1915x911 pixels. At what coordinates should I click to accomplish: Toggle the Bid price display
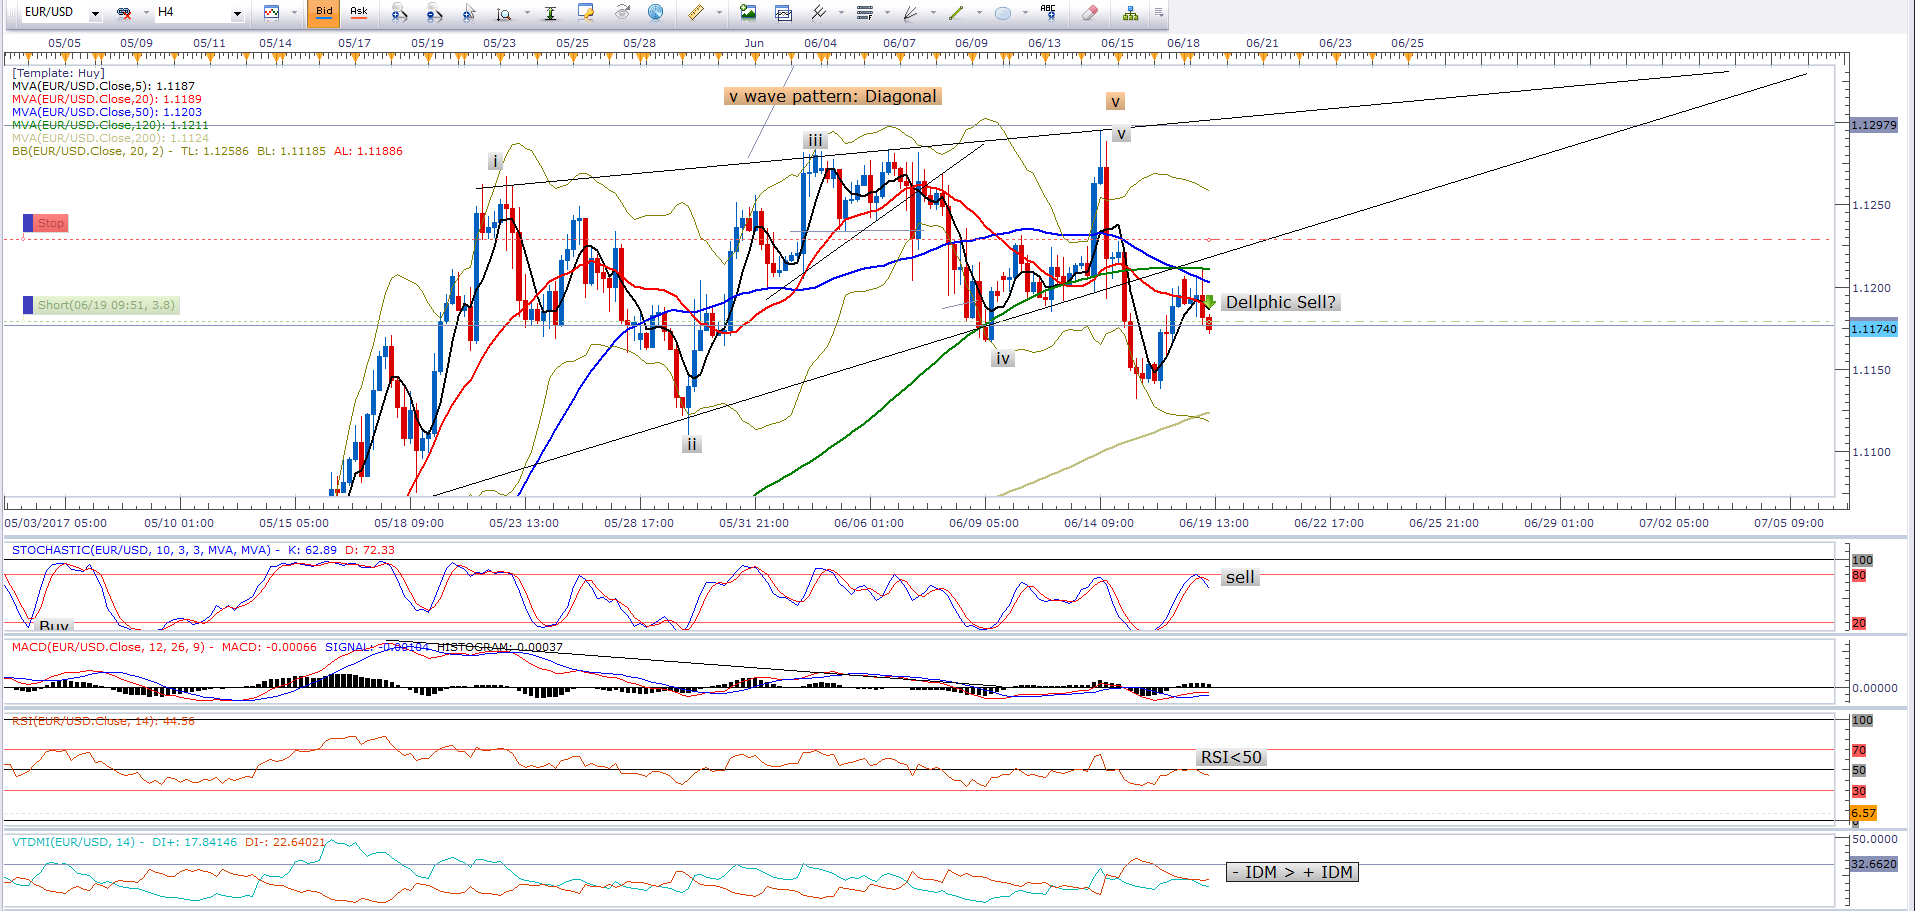pyautogui.click(x=324, y=13)
